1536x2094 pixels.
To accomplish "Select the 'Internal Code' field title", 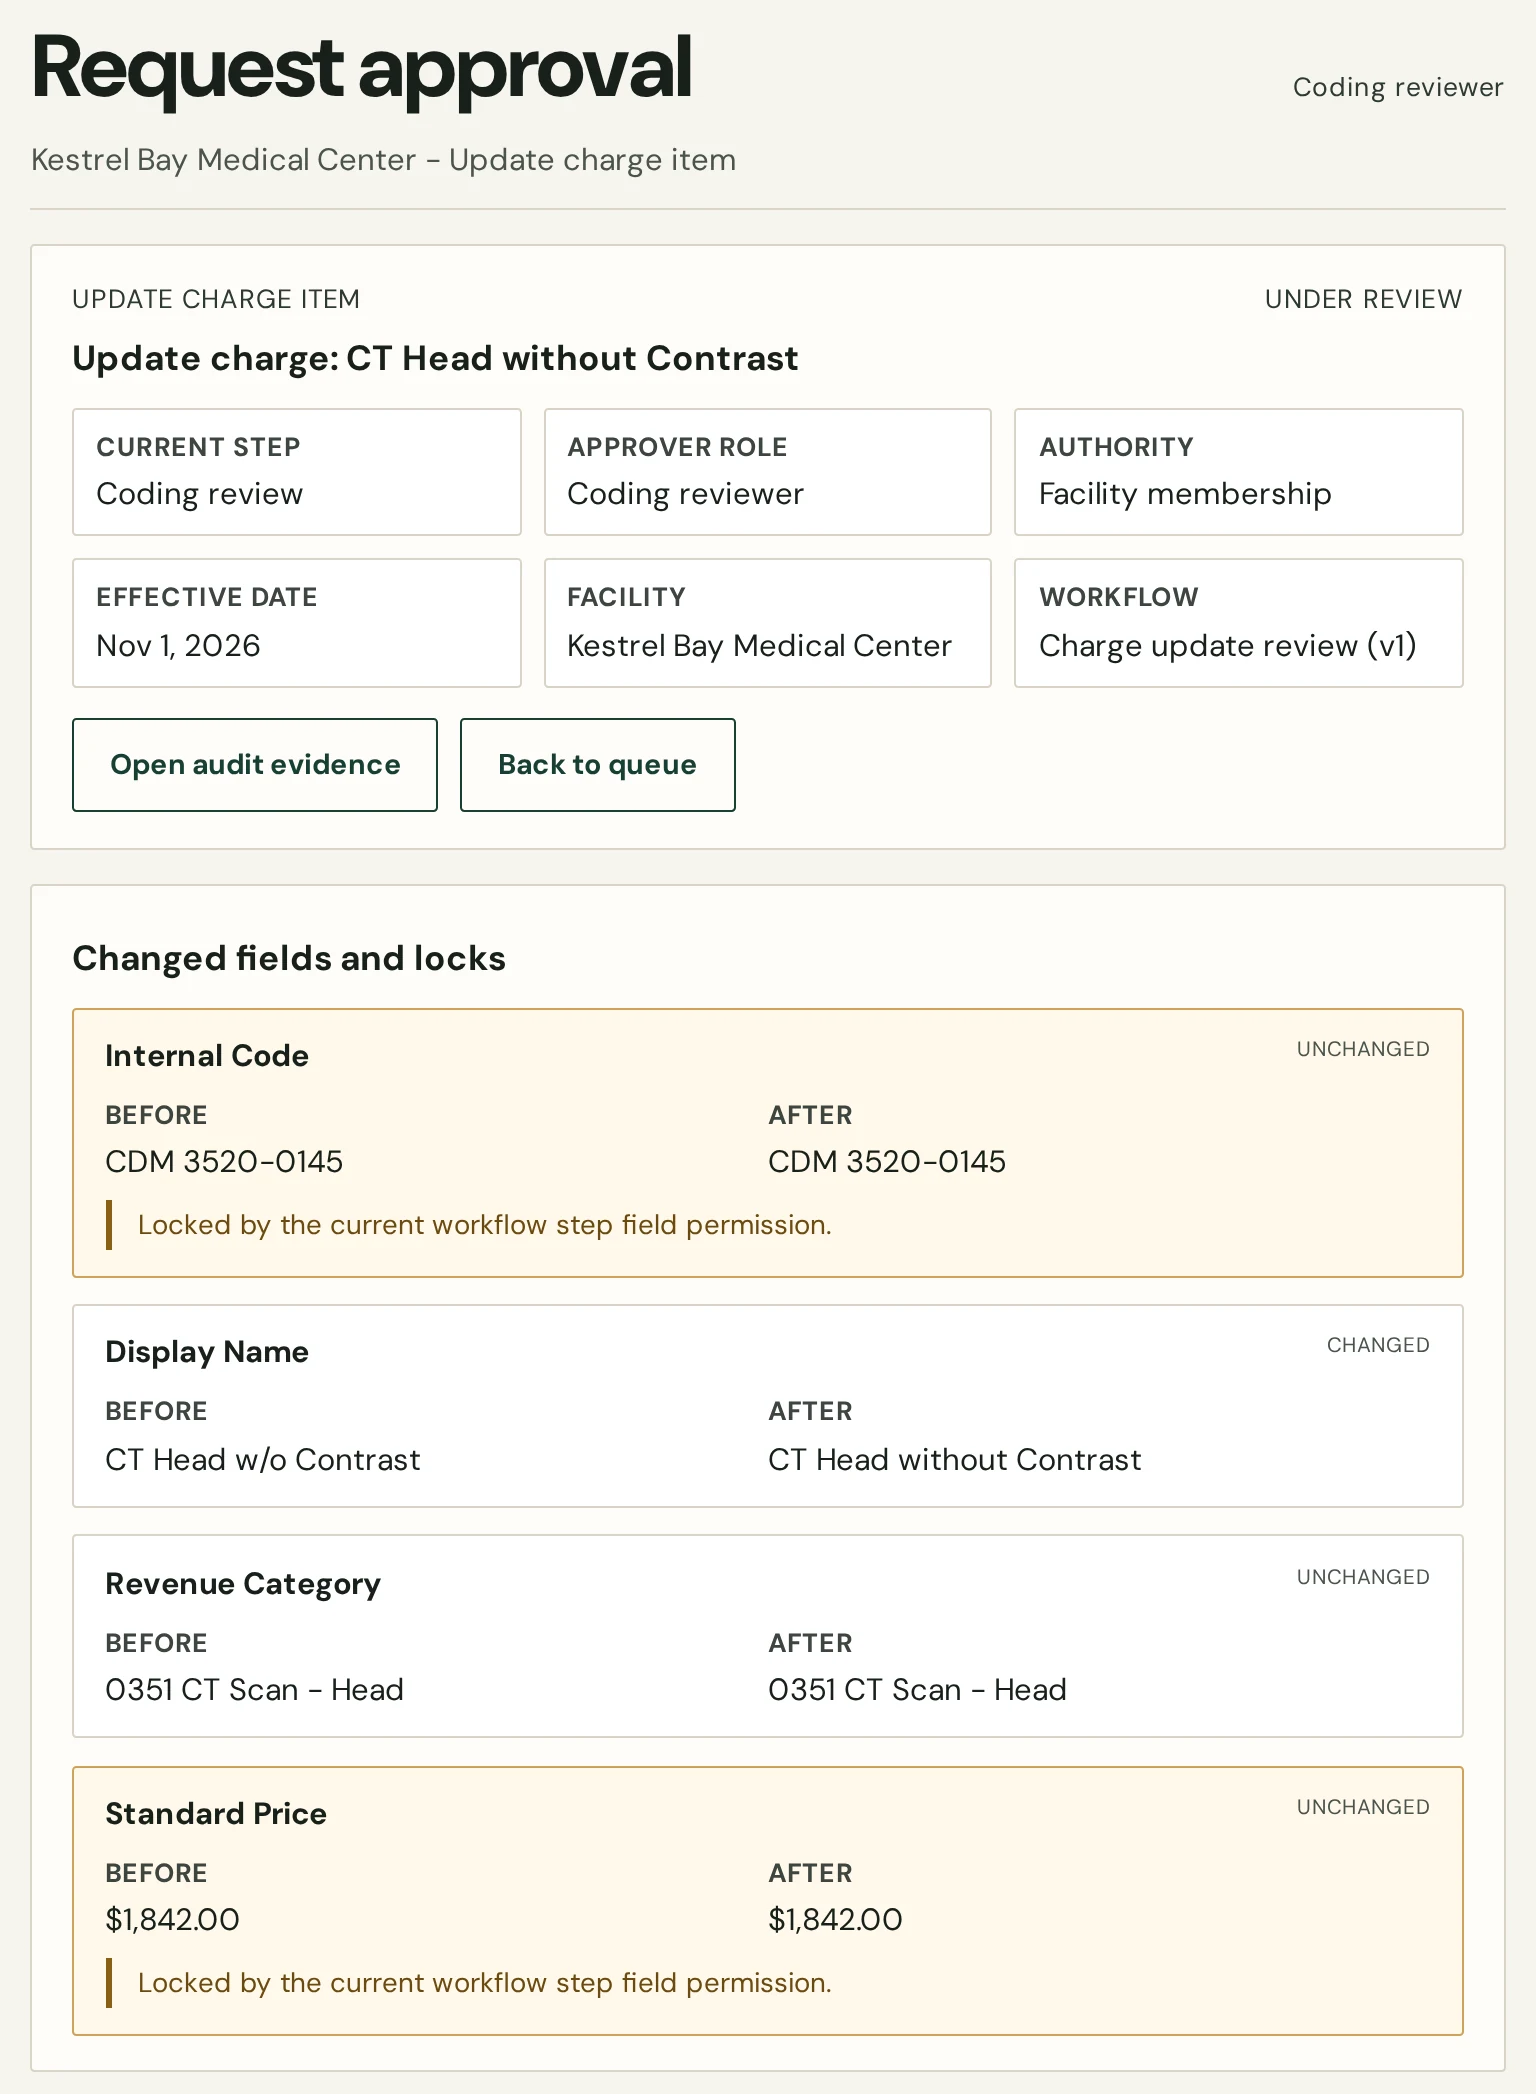I will pyautogui.click(x=207, y=1055).
